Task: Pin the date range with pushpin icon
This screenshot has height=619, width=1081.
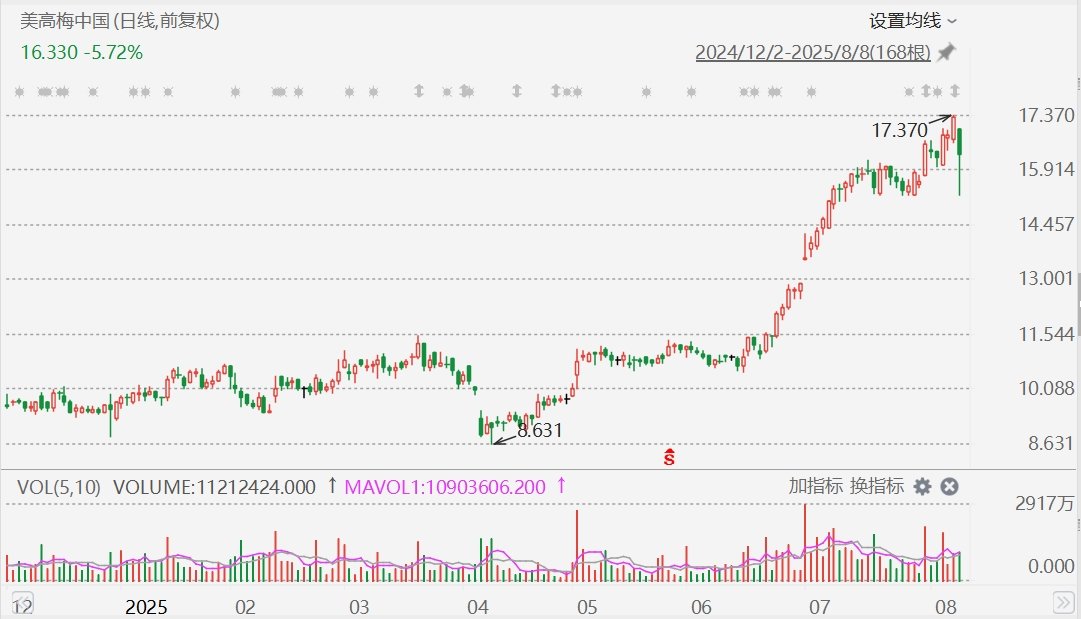Action: pyautogui.click(x=947, y=52)
